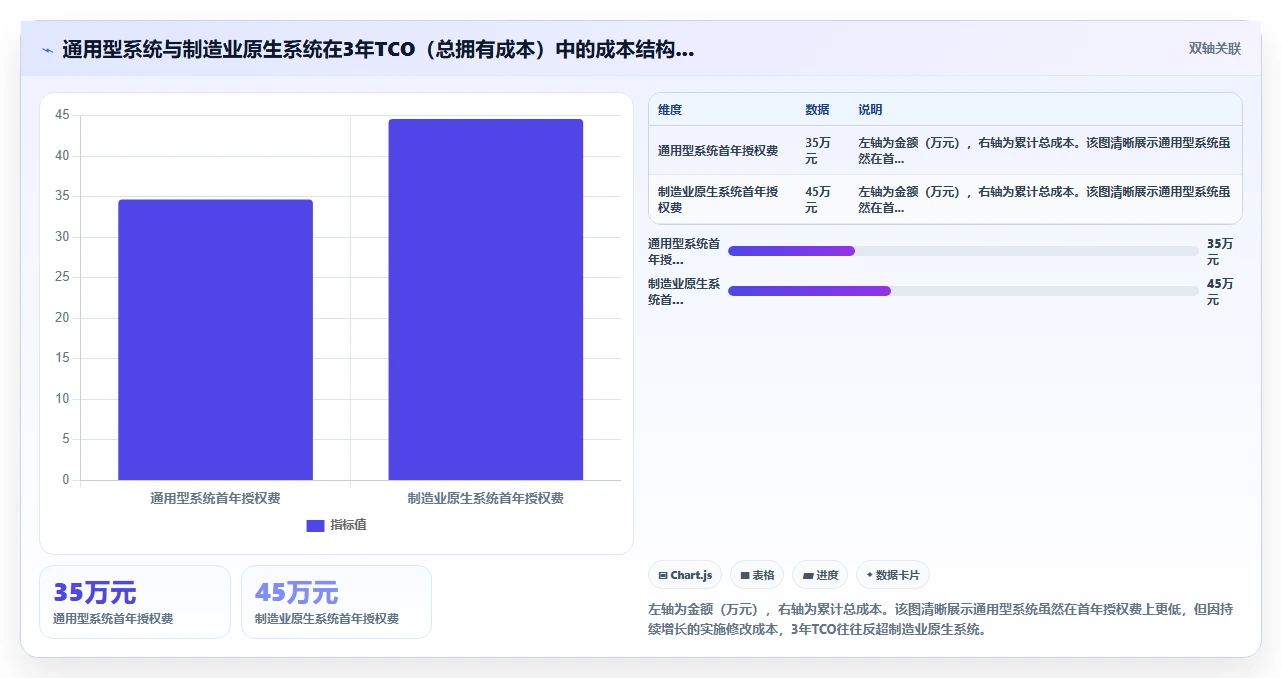
Task: Click the description in the 制造业原生系统 table row
Action: [1044, 199]
